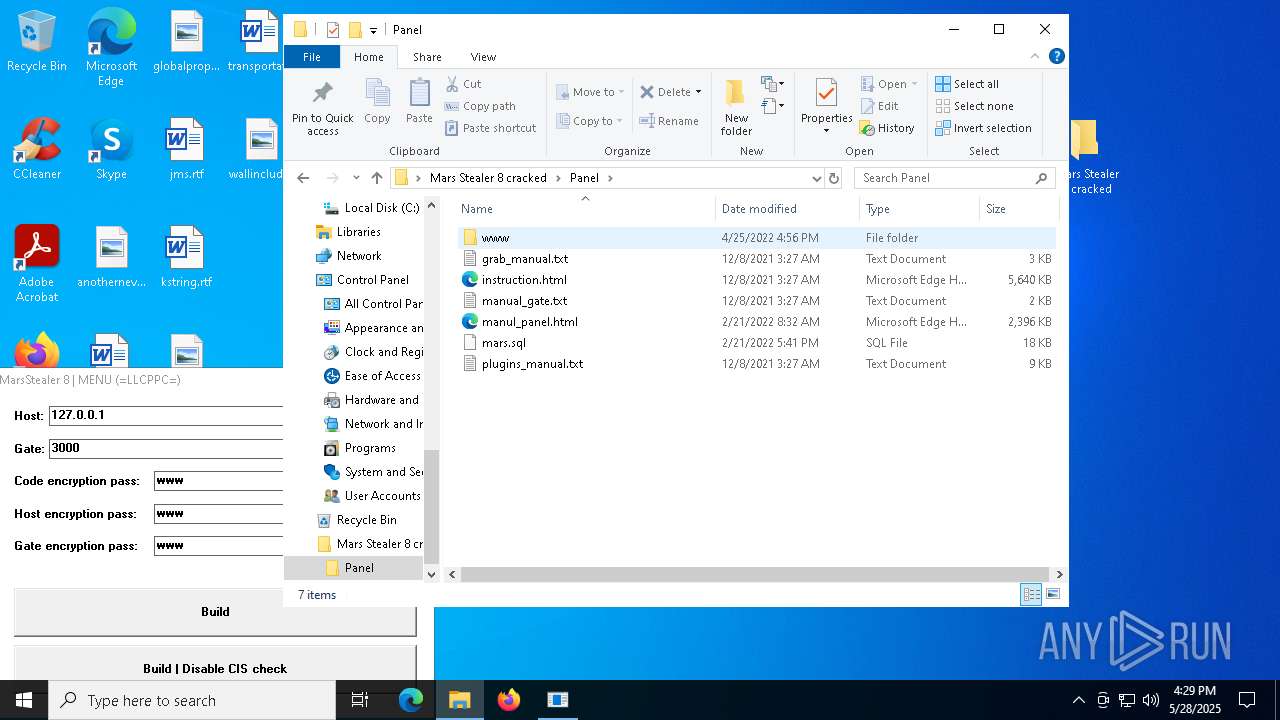Create a New folder

click(x=736, y=108)
